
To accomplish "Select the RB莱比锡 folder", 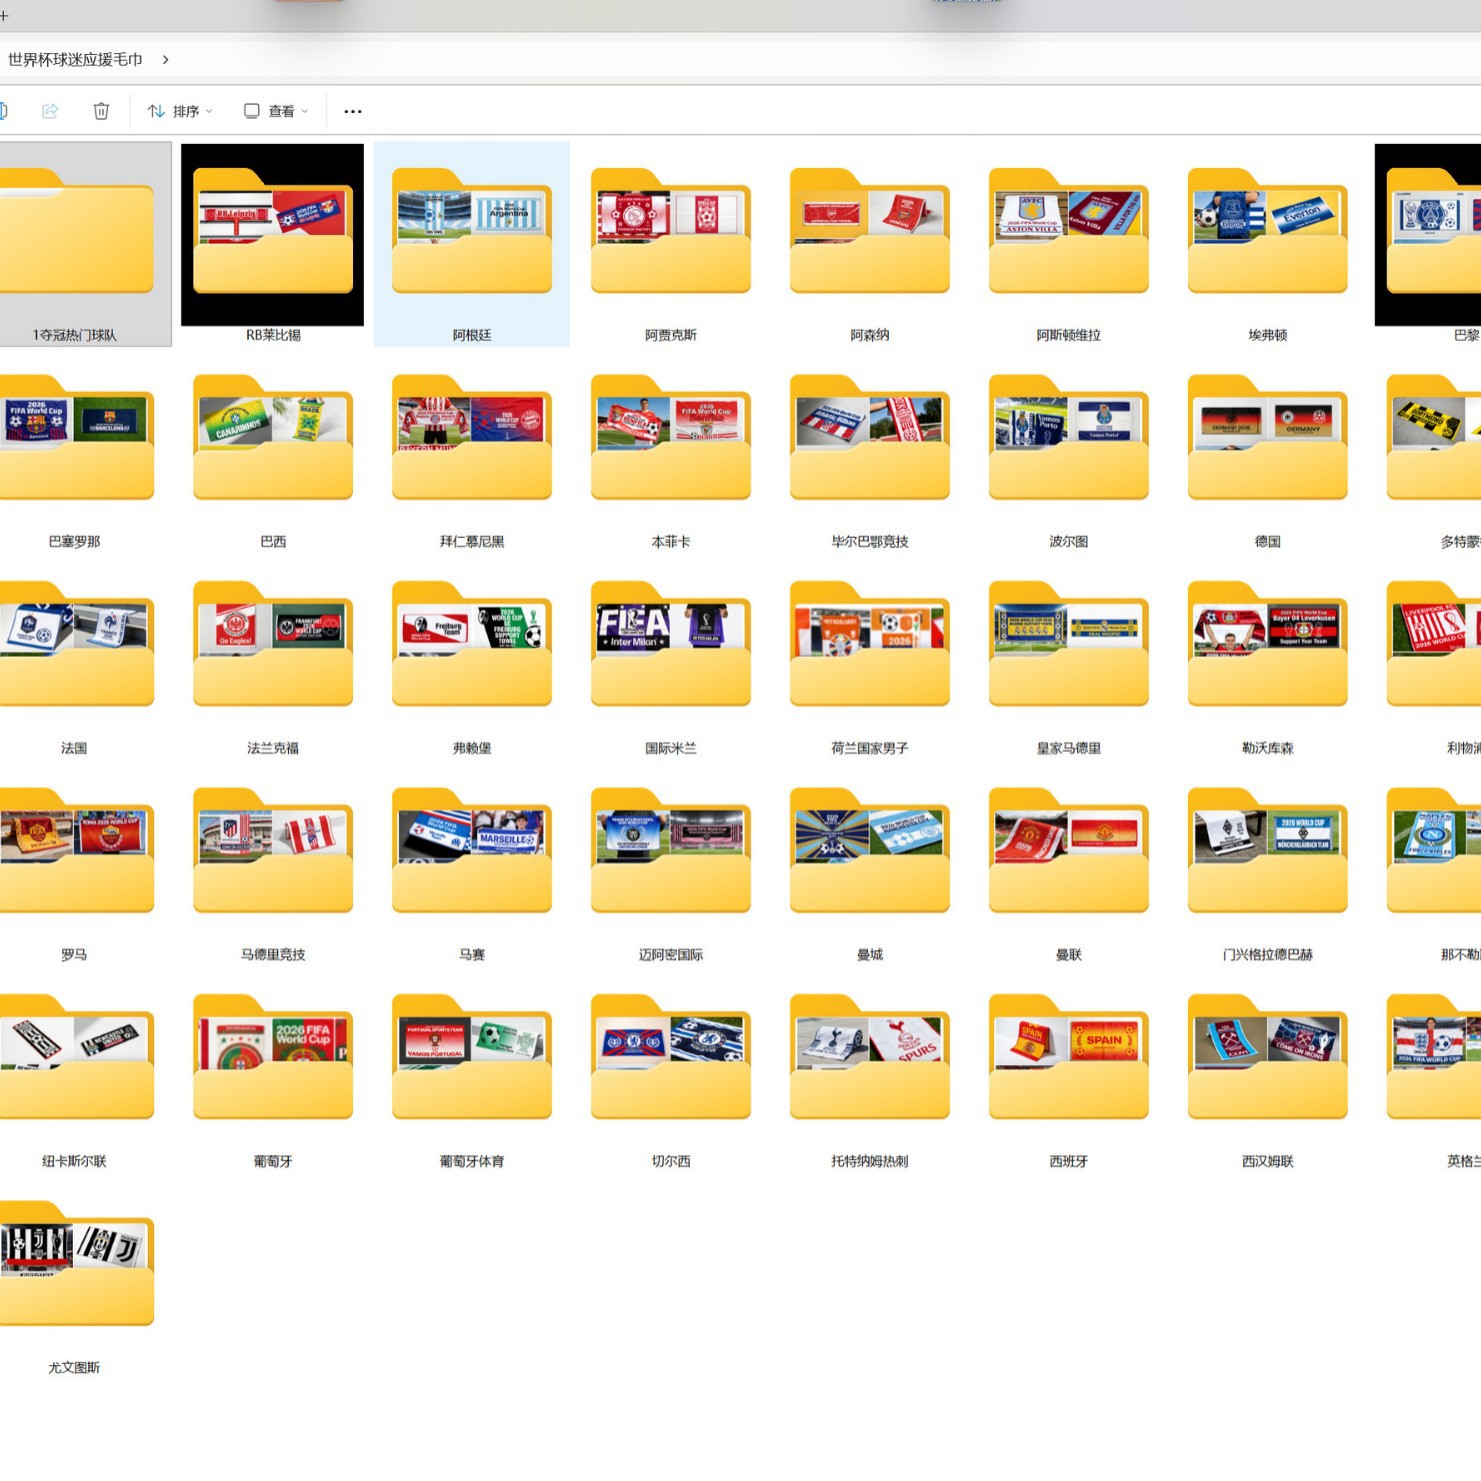I will click(273, 231).
